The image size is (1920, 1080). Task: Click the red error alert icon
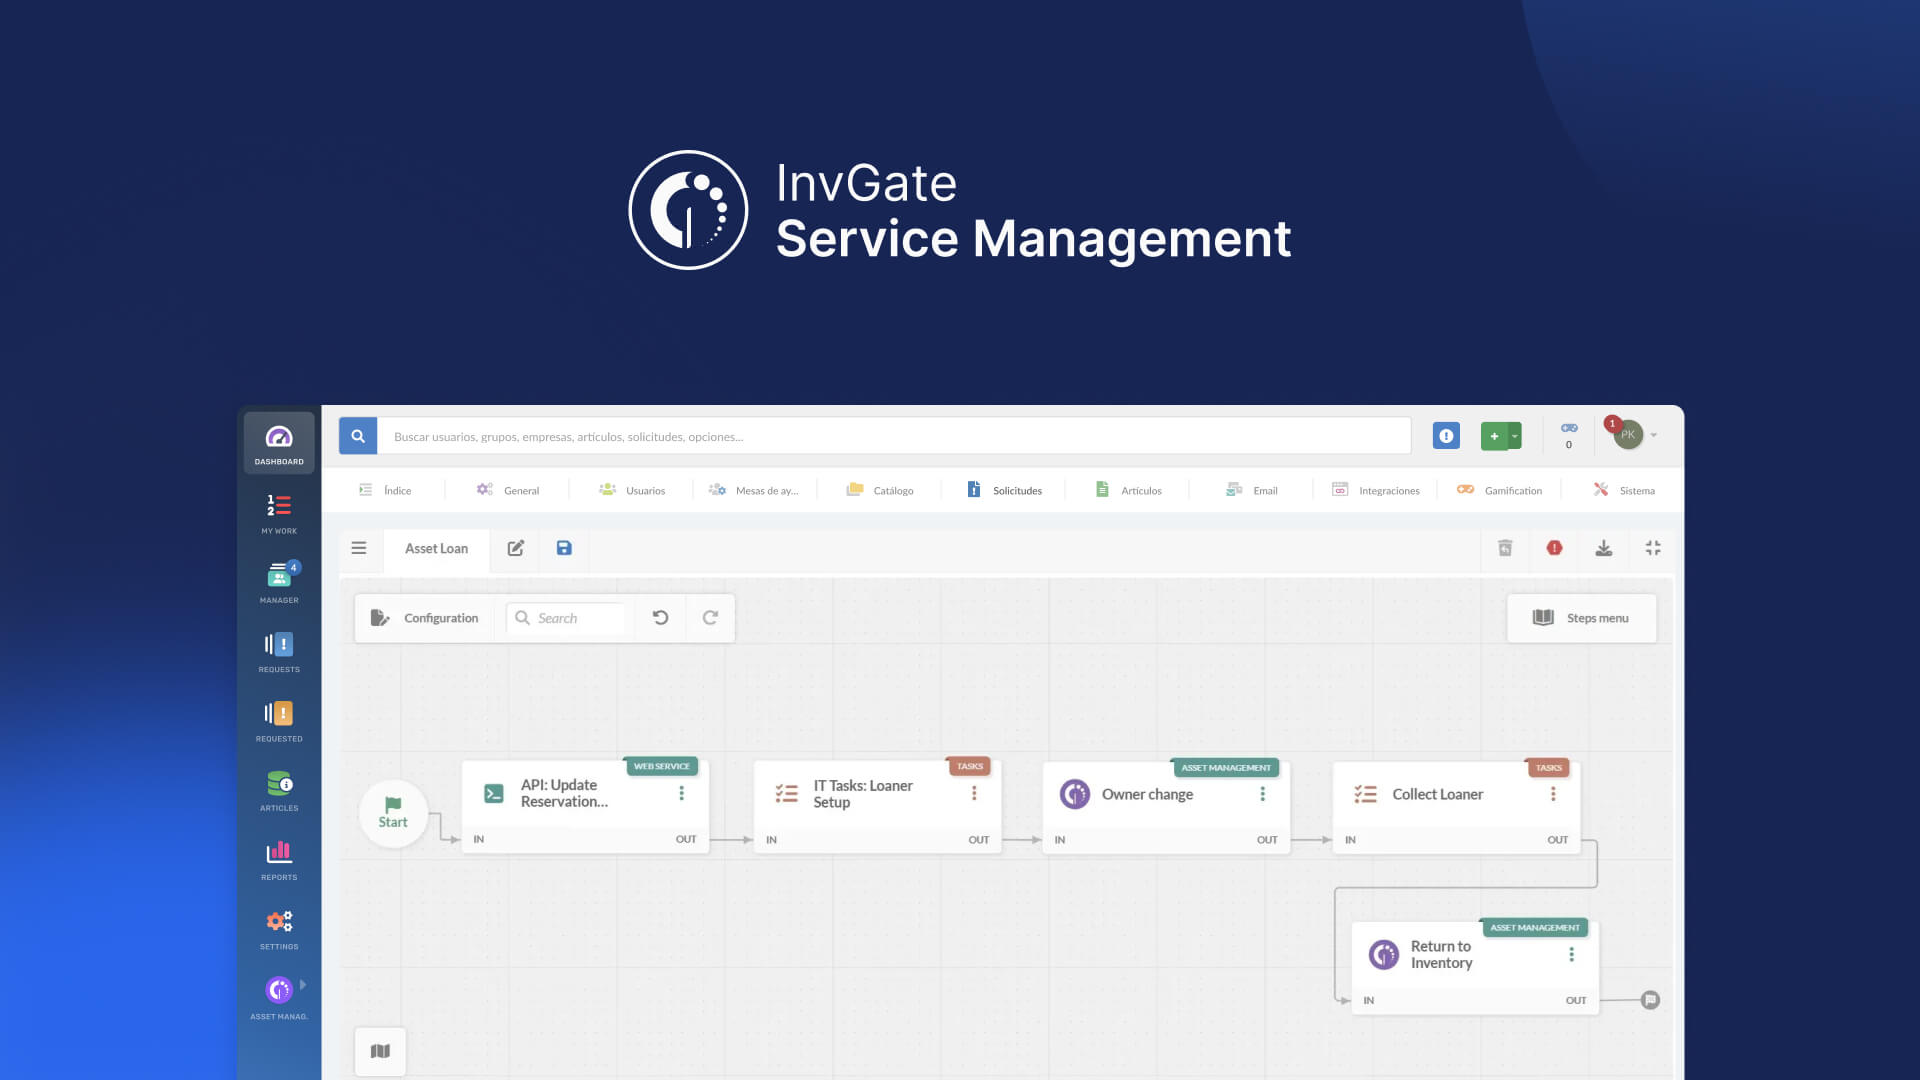click(x=1554, y=548)
